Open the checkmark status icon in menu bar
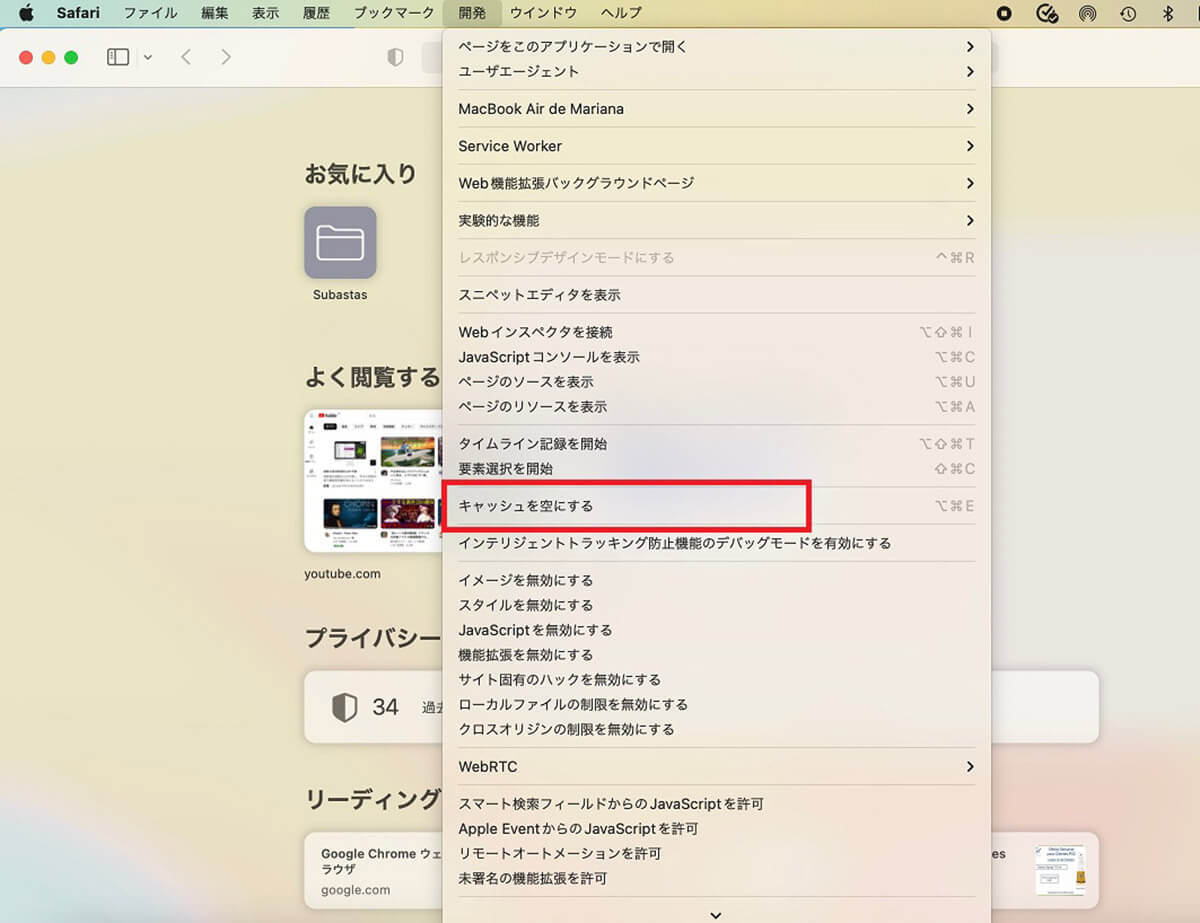 click(1047, 13)
